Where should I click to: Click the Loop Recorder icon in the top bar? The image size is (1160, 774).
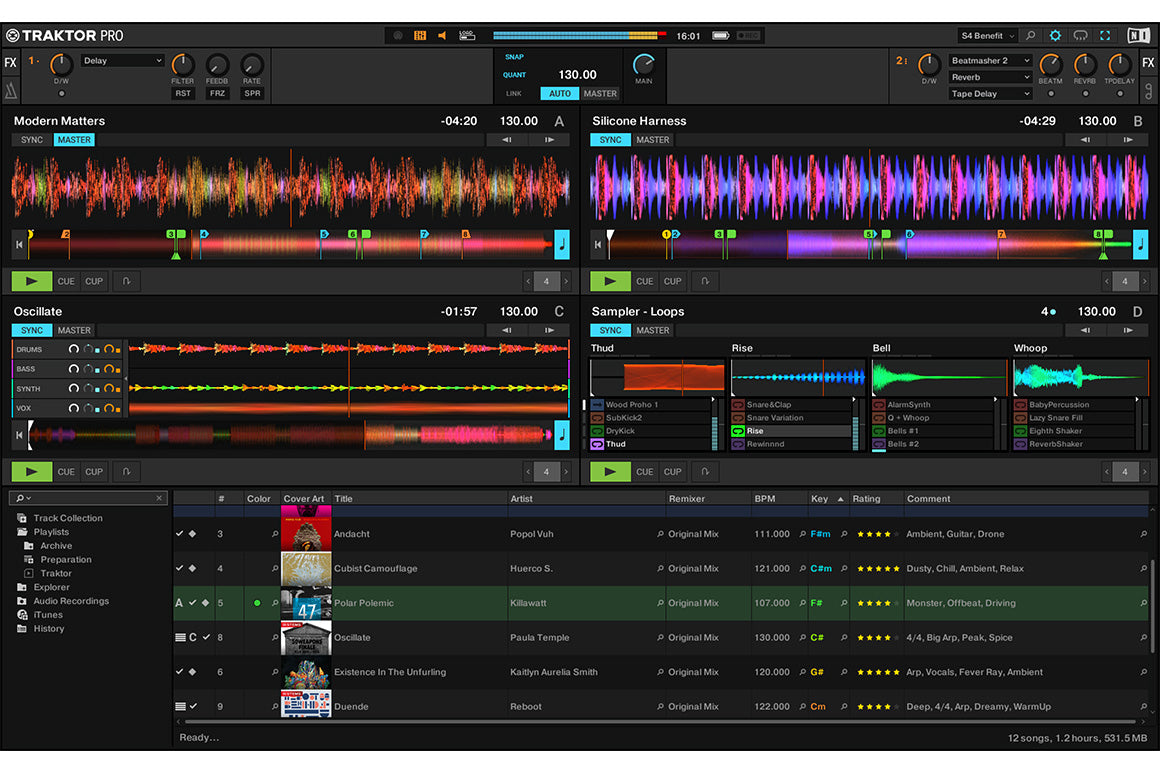(466, 34)
